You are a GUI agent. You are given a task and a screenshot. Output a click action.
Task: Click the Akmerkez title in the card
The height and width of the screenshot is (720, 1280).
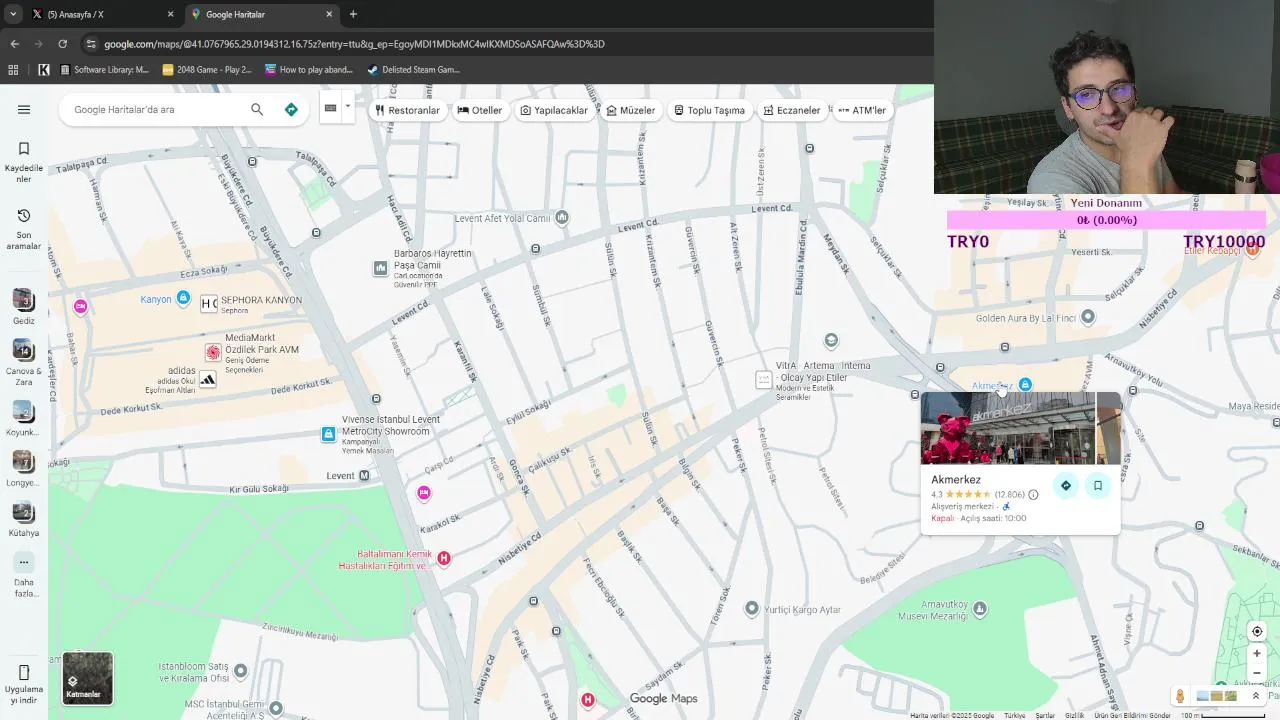point(956,480)
